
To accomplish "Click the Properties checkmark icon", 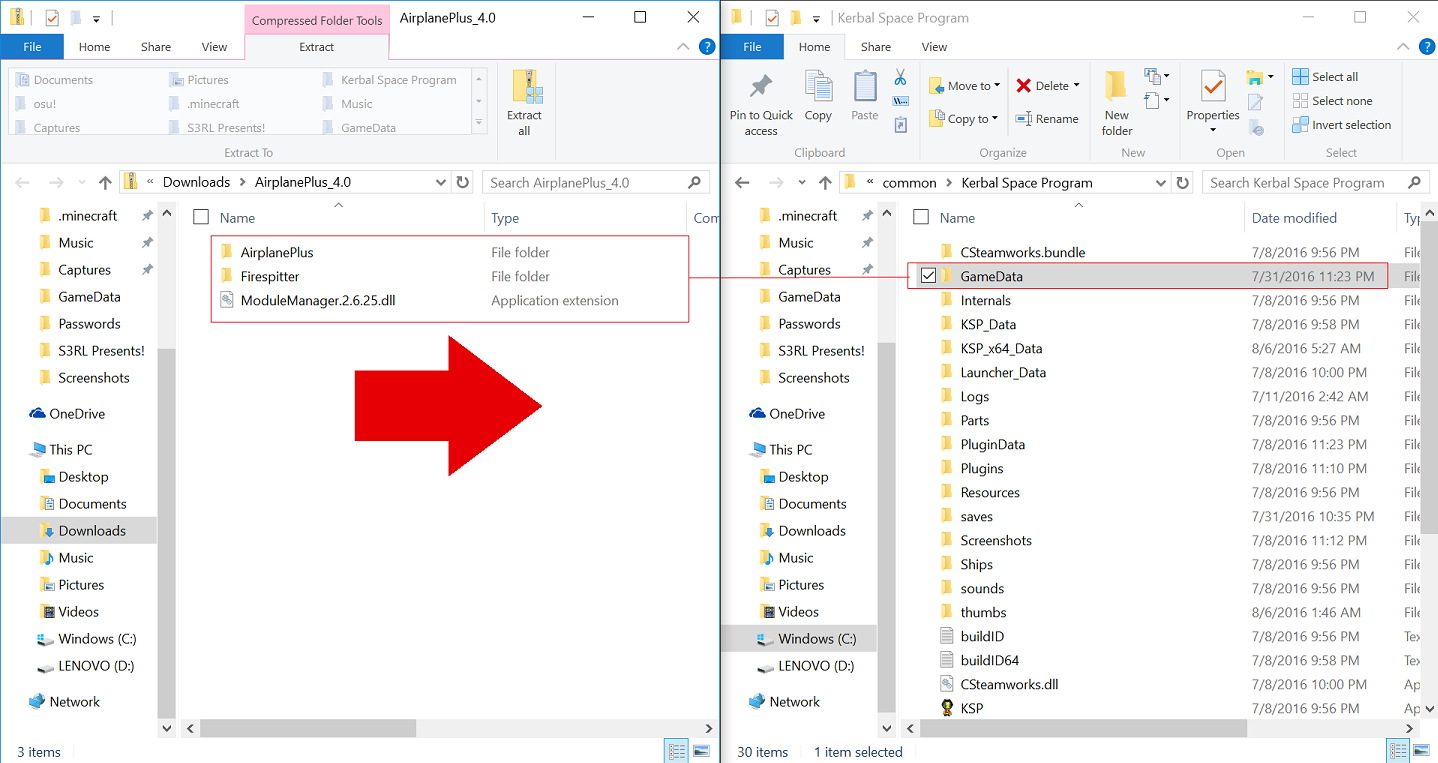I will pos(1213,87).
